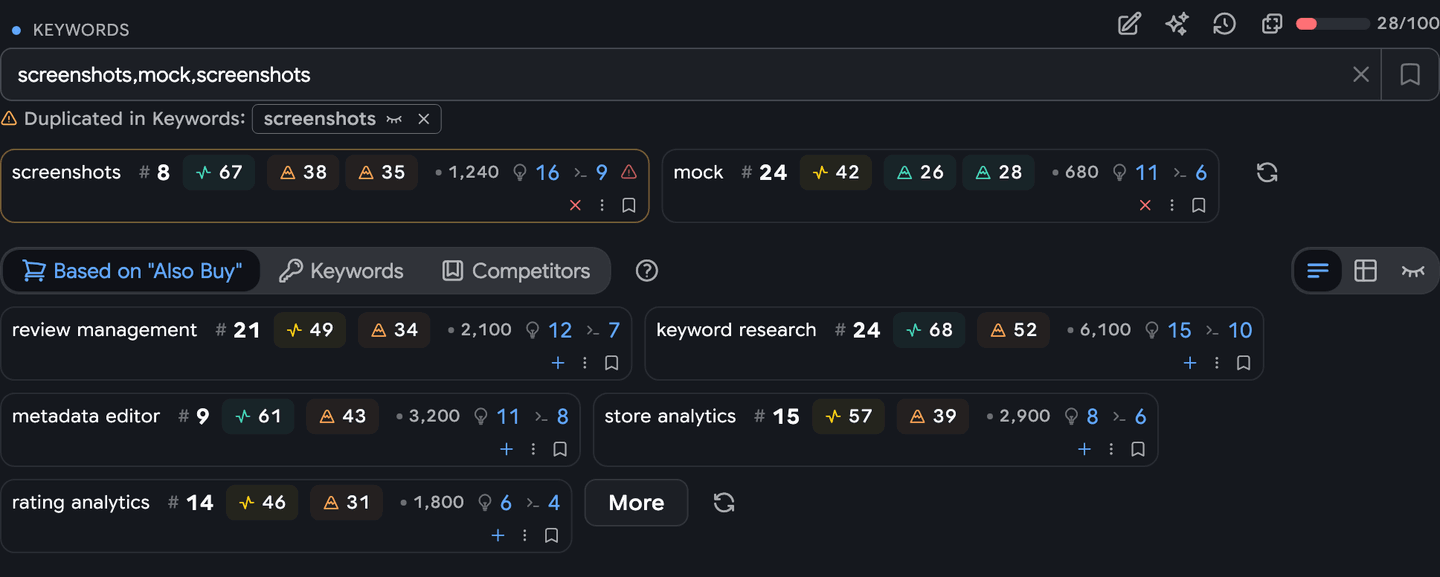
Task: Add the keyword research suggestion
Action: (x=1190, y=363)
